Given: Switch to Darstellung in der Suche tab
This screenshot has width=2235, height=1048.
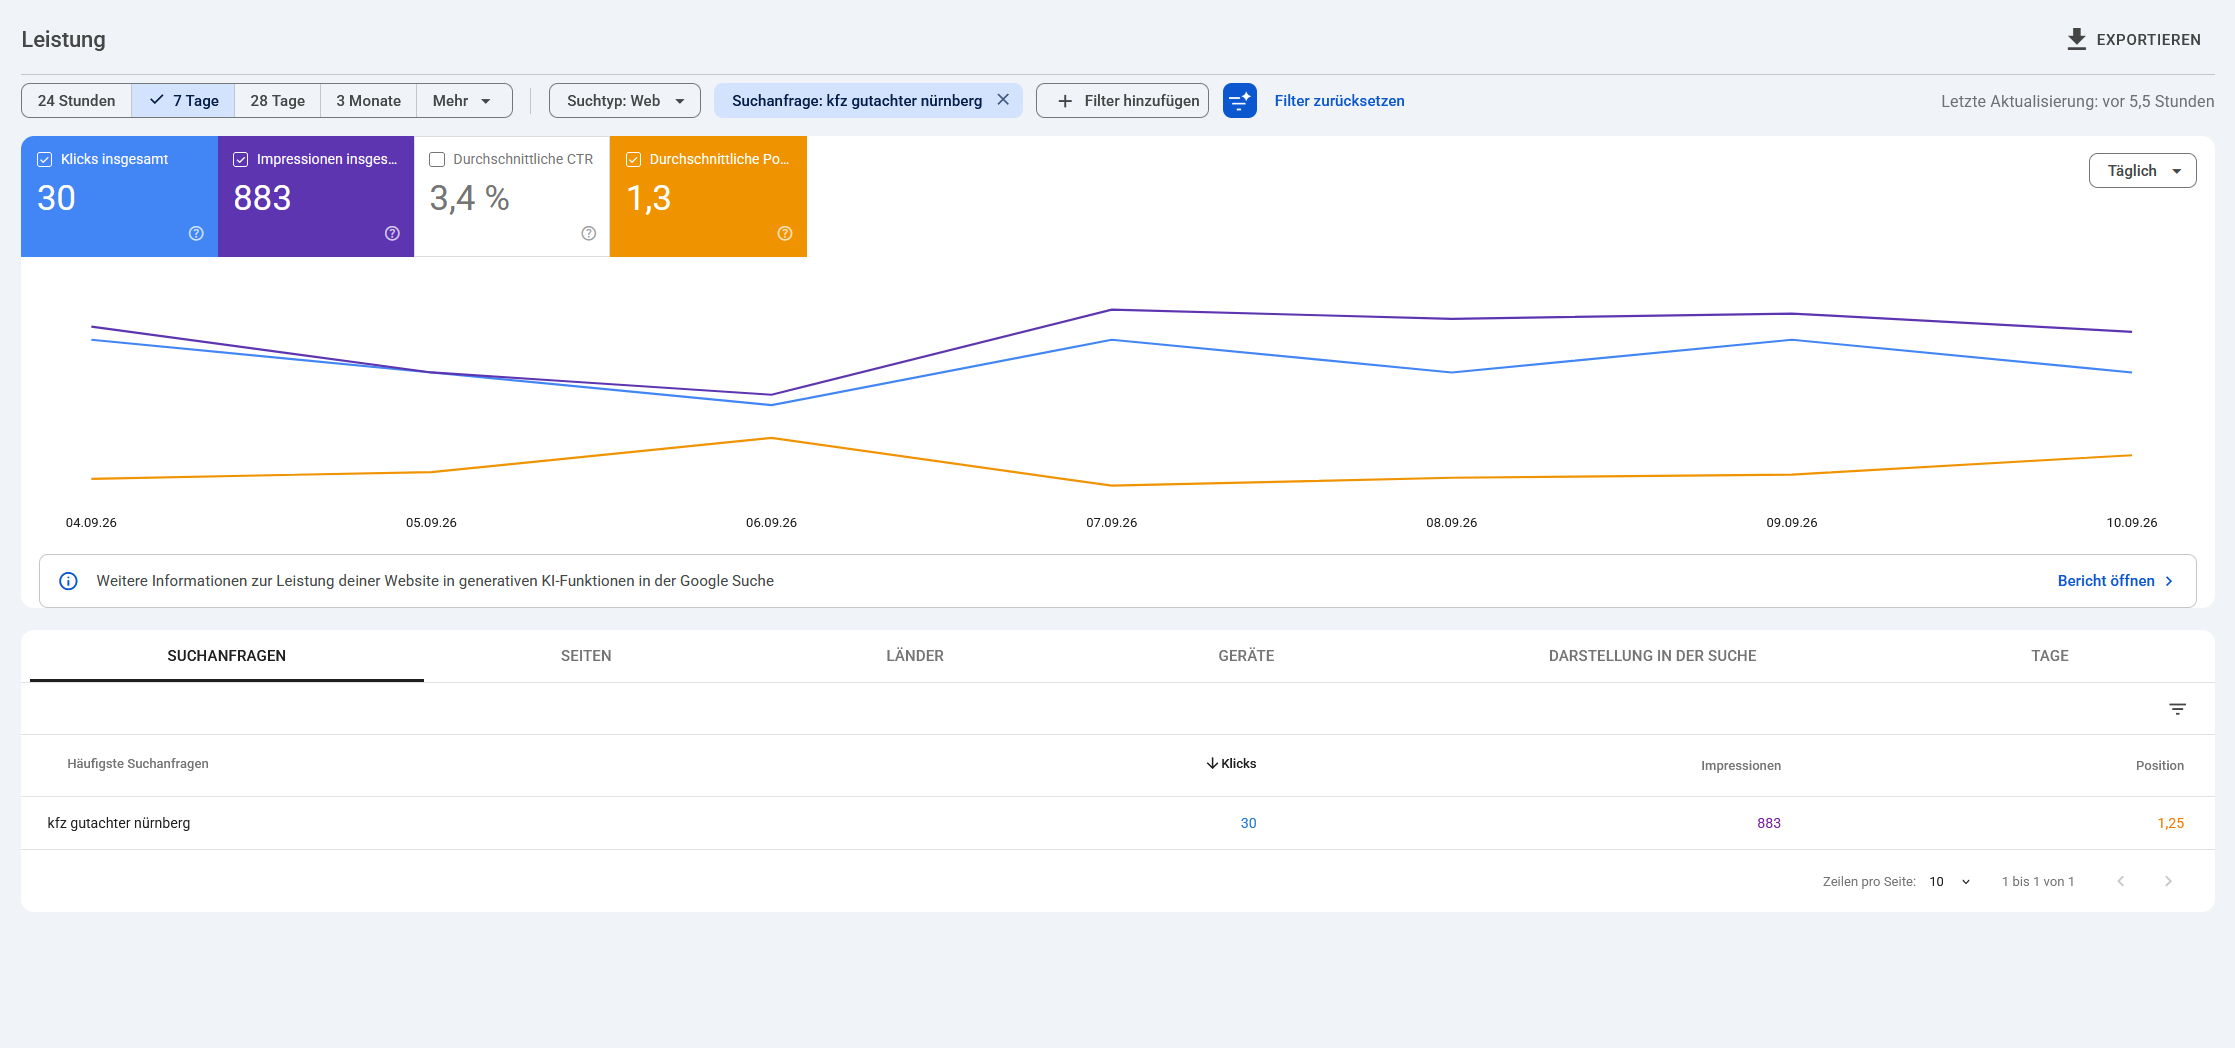Looking at the screenshot, I should click(x=1652, y=656).
